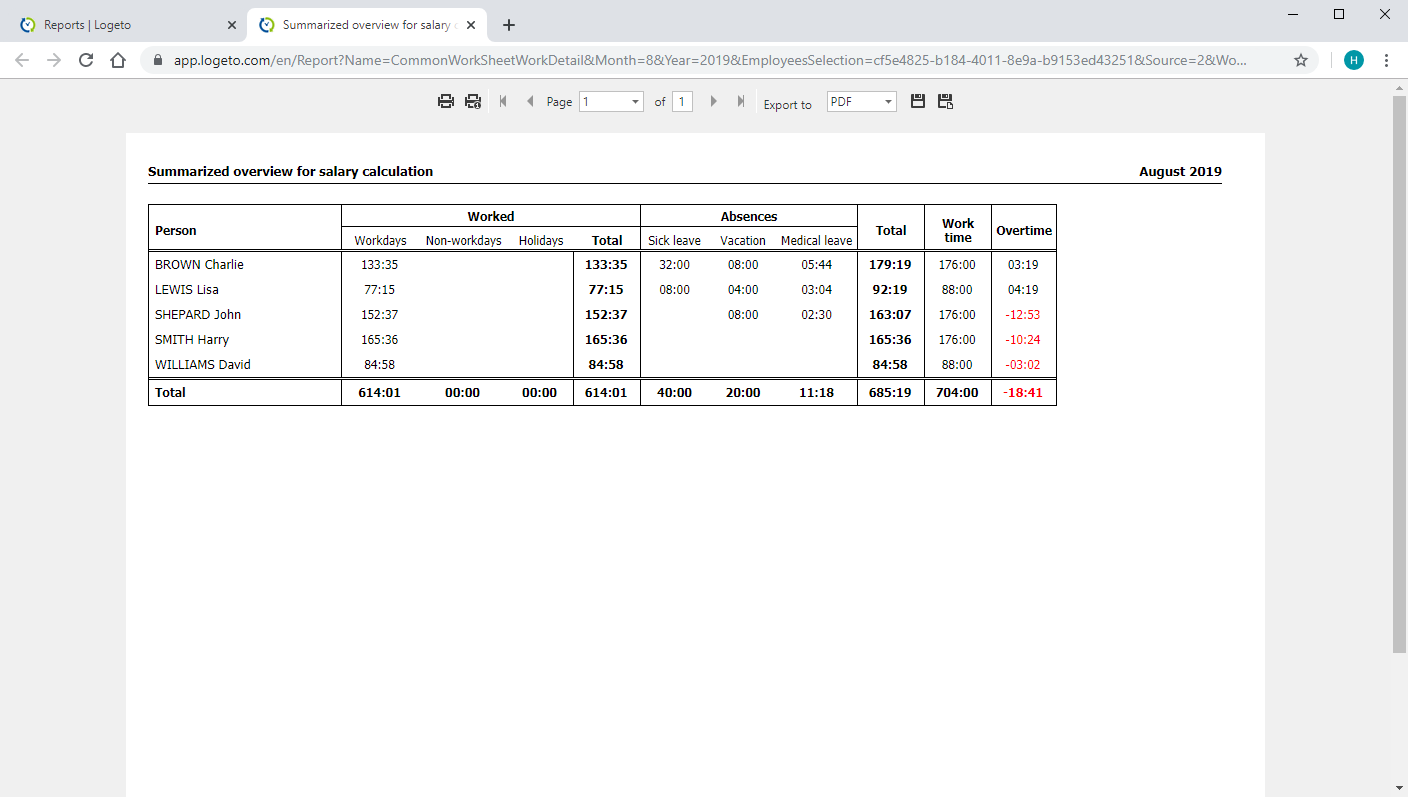Click the address bar URL
The height and width of the screenshot is (797, 1408).
[x=710, y=60]
